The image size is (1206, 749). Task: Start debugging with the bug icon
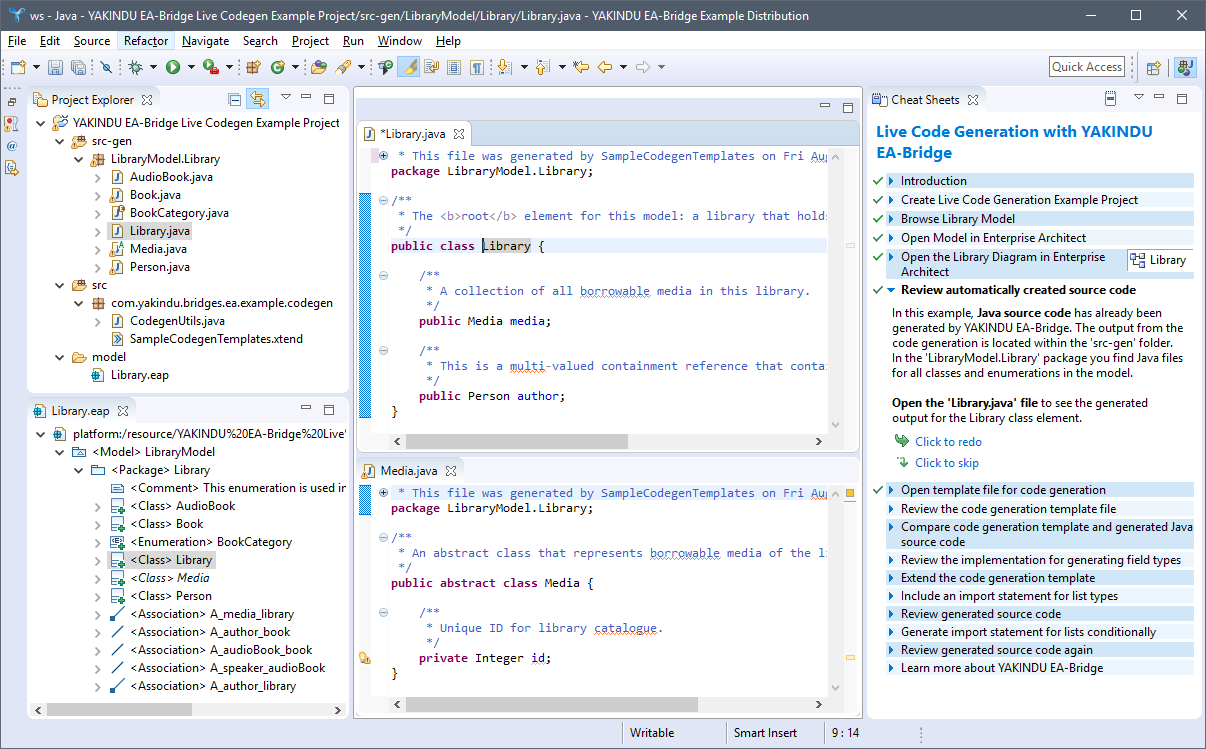[135, 67]
